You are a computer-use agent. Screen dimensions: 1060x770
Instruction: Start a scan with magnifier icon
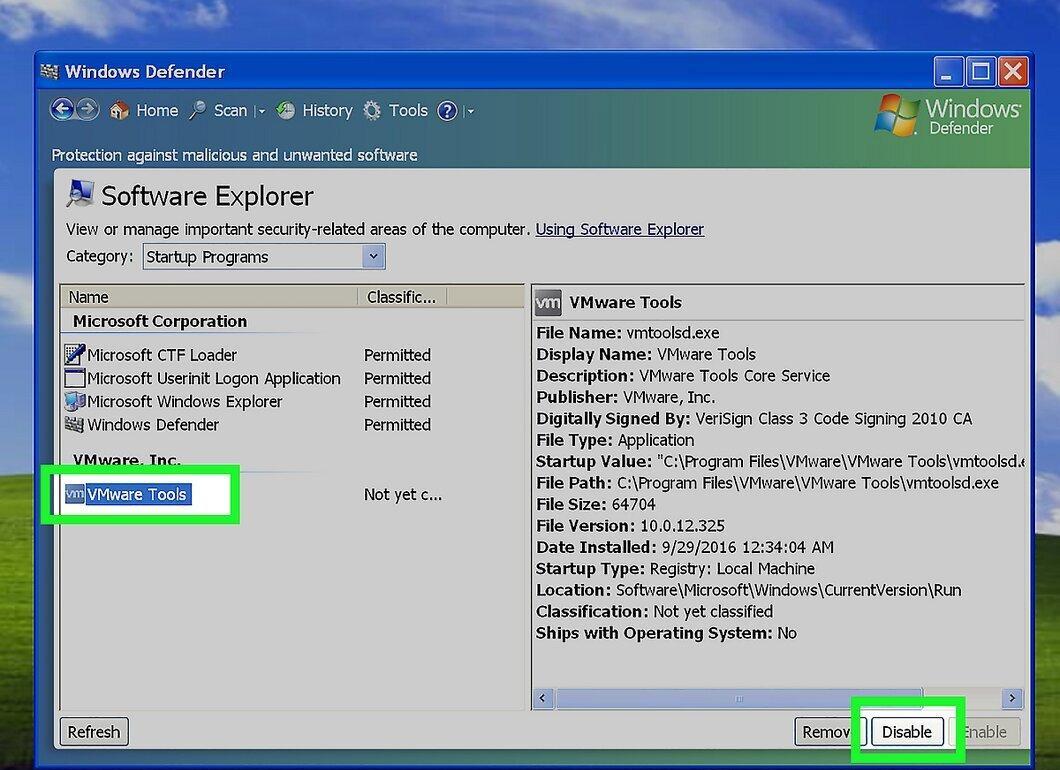(197, 110)
